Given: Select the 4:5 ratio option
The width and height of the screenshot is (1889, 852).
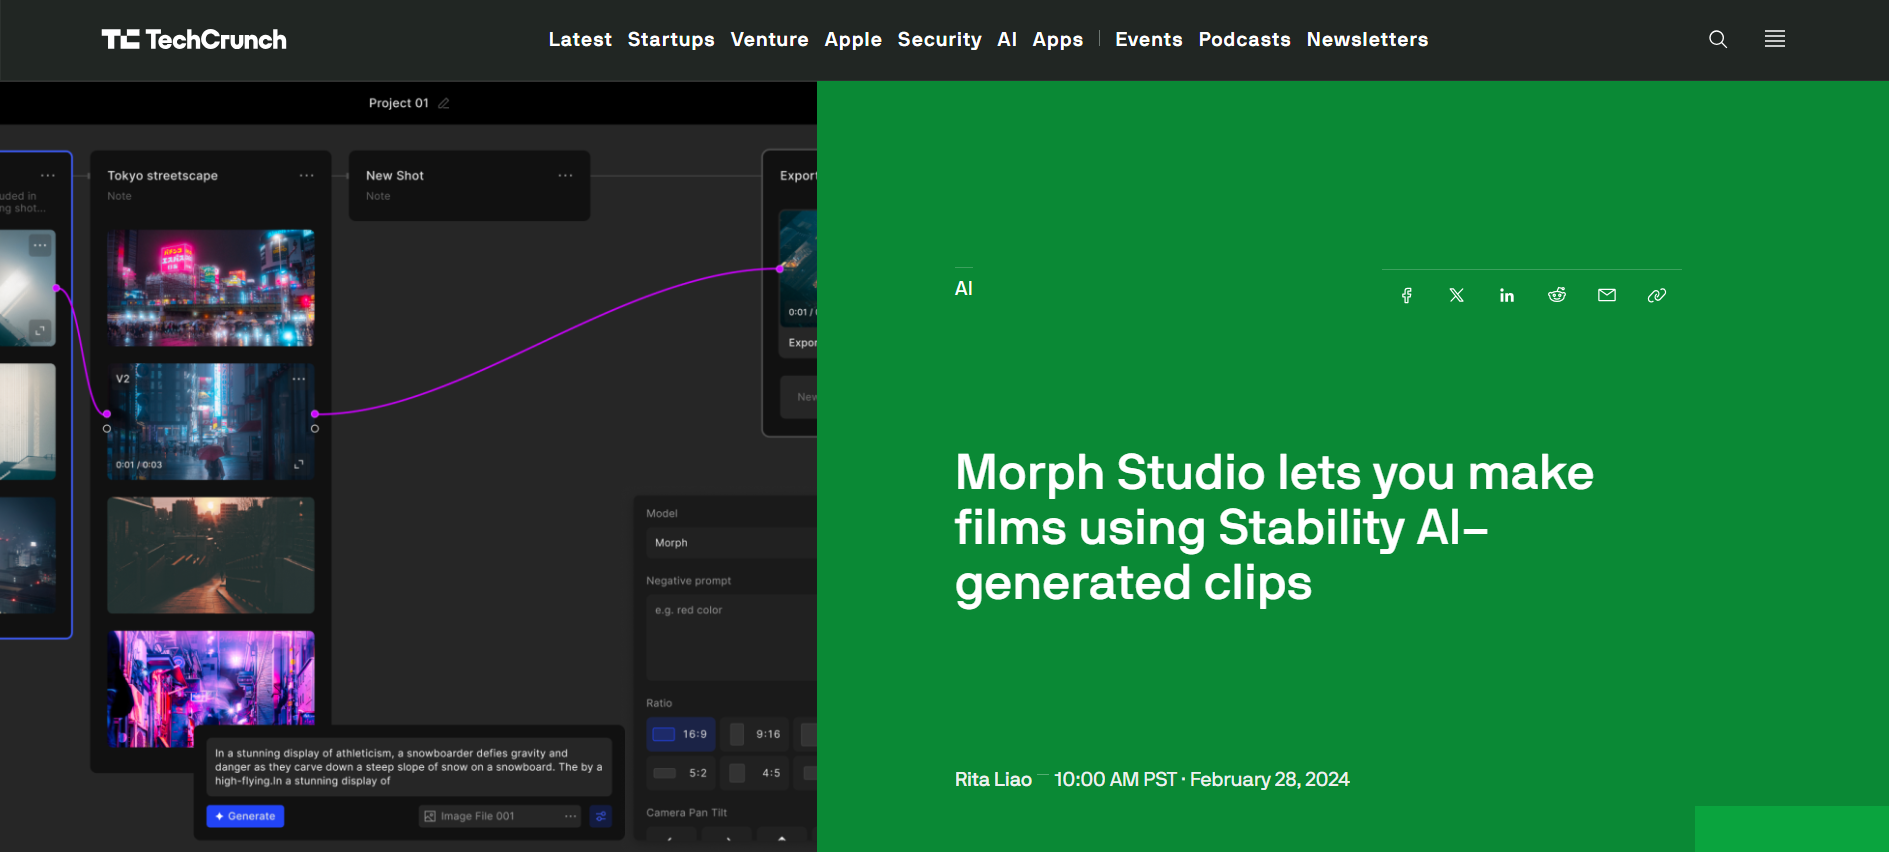Looking at the screenshot, I should coord(755,773).
